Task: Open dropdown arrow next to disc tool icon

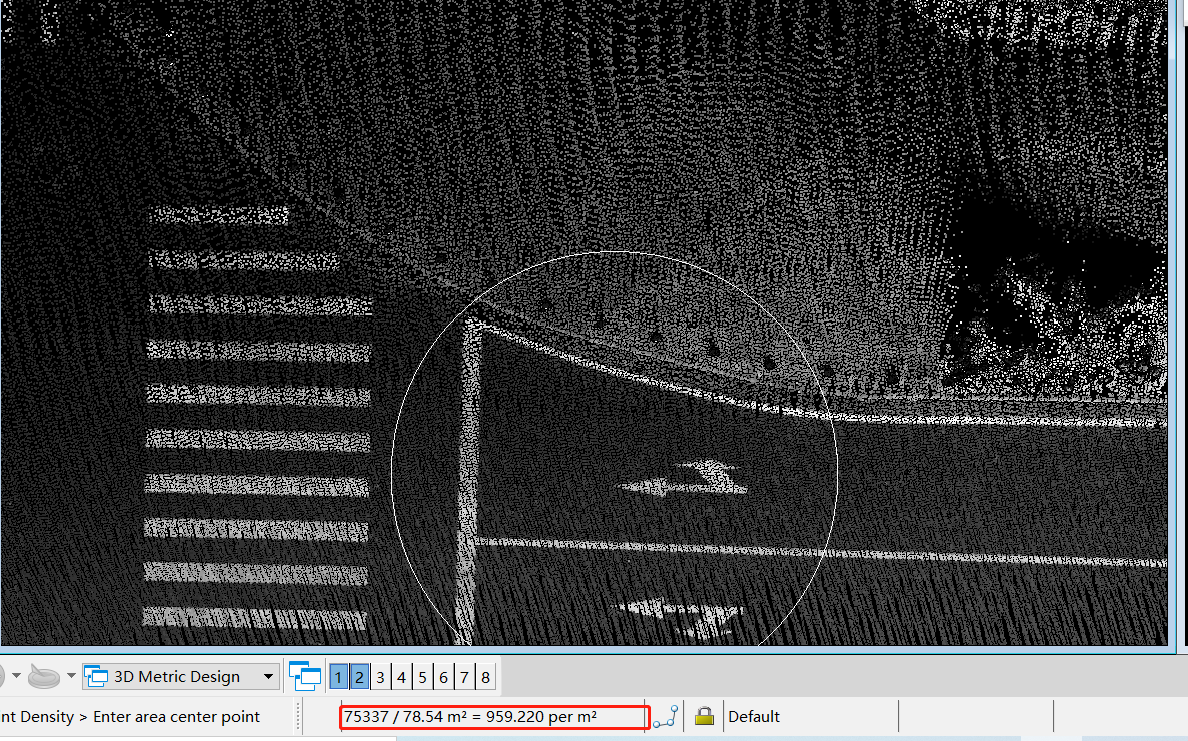Action: [71, 677]
